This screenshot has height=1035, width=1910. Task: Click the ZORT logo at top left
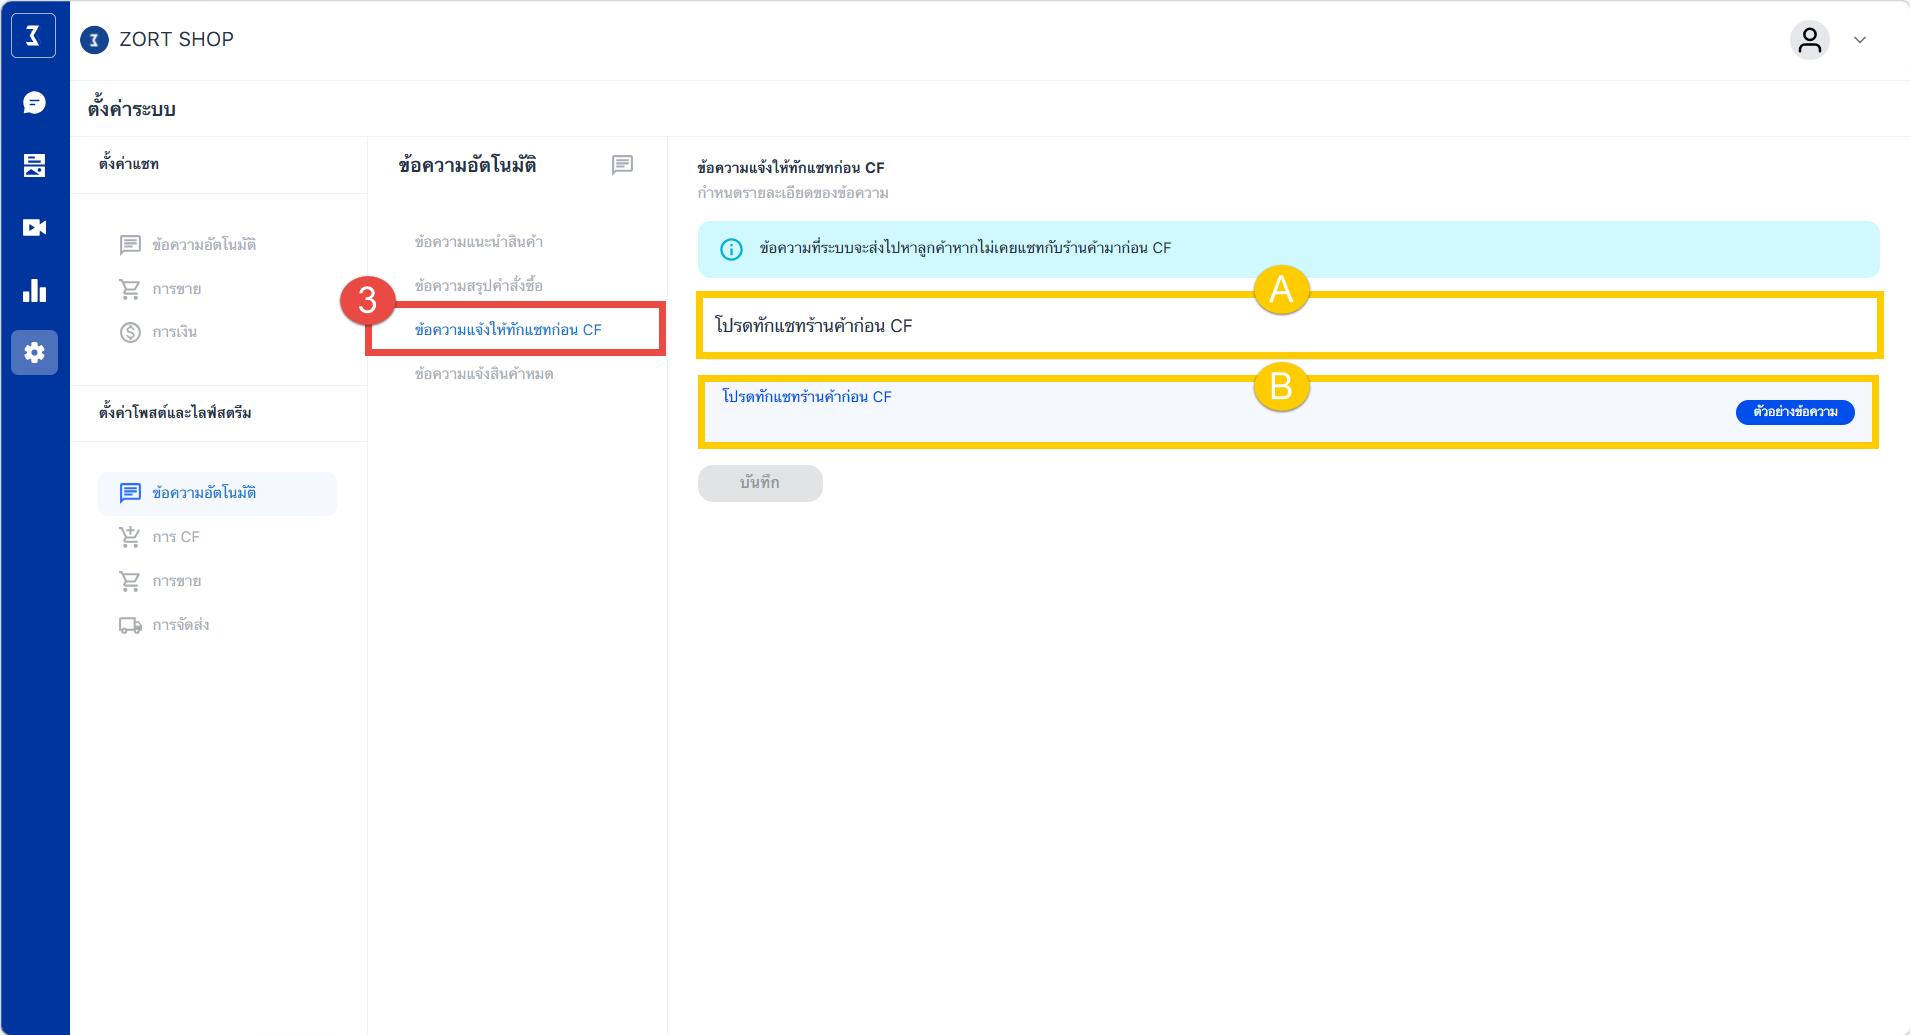33,36
